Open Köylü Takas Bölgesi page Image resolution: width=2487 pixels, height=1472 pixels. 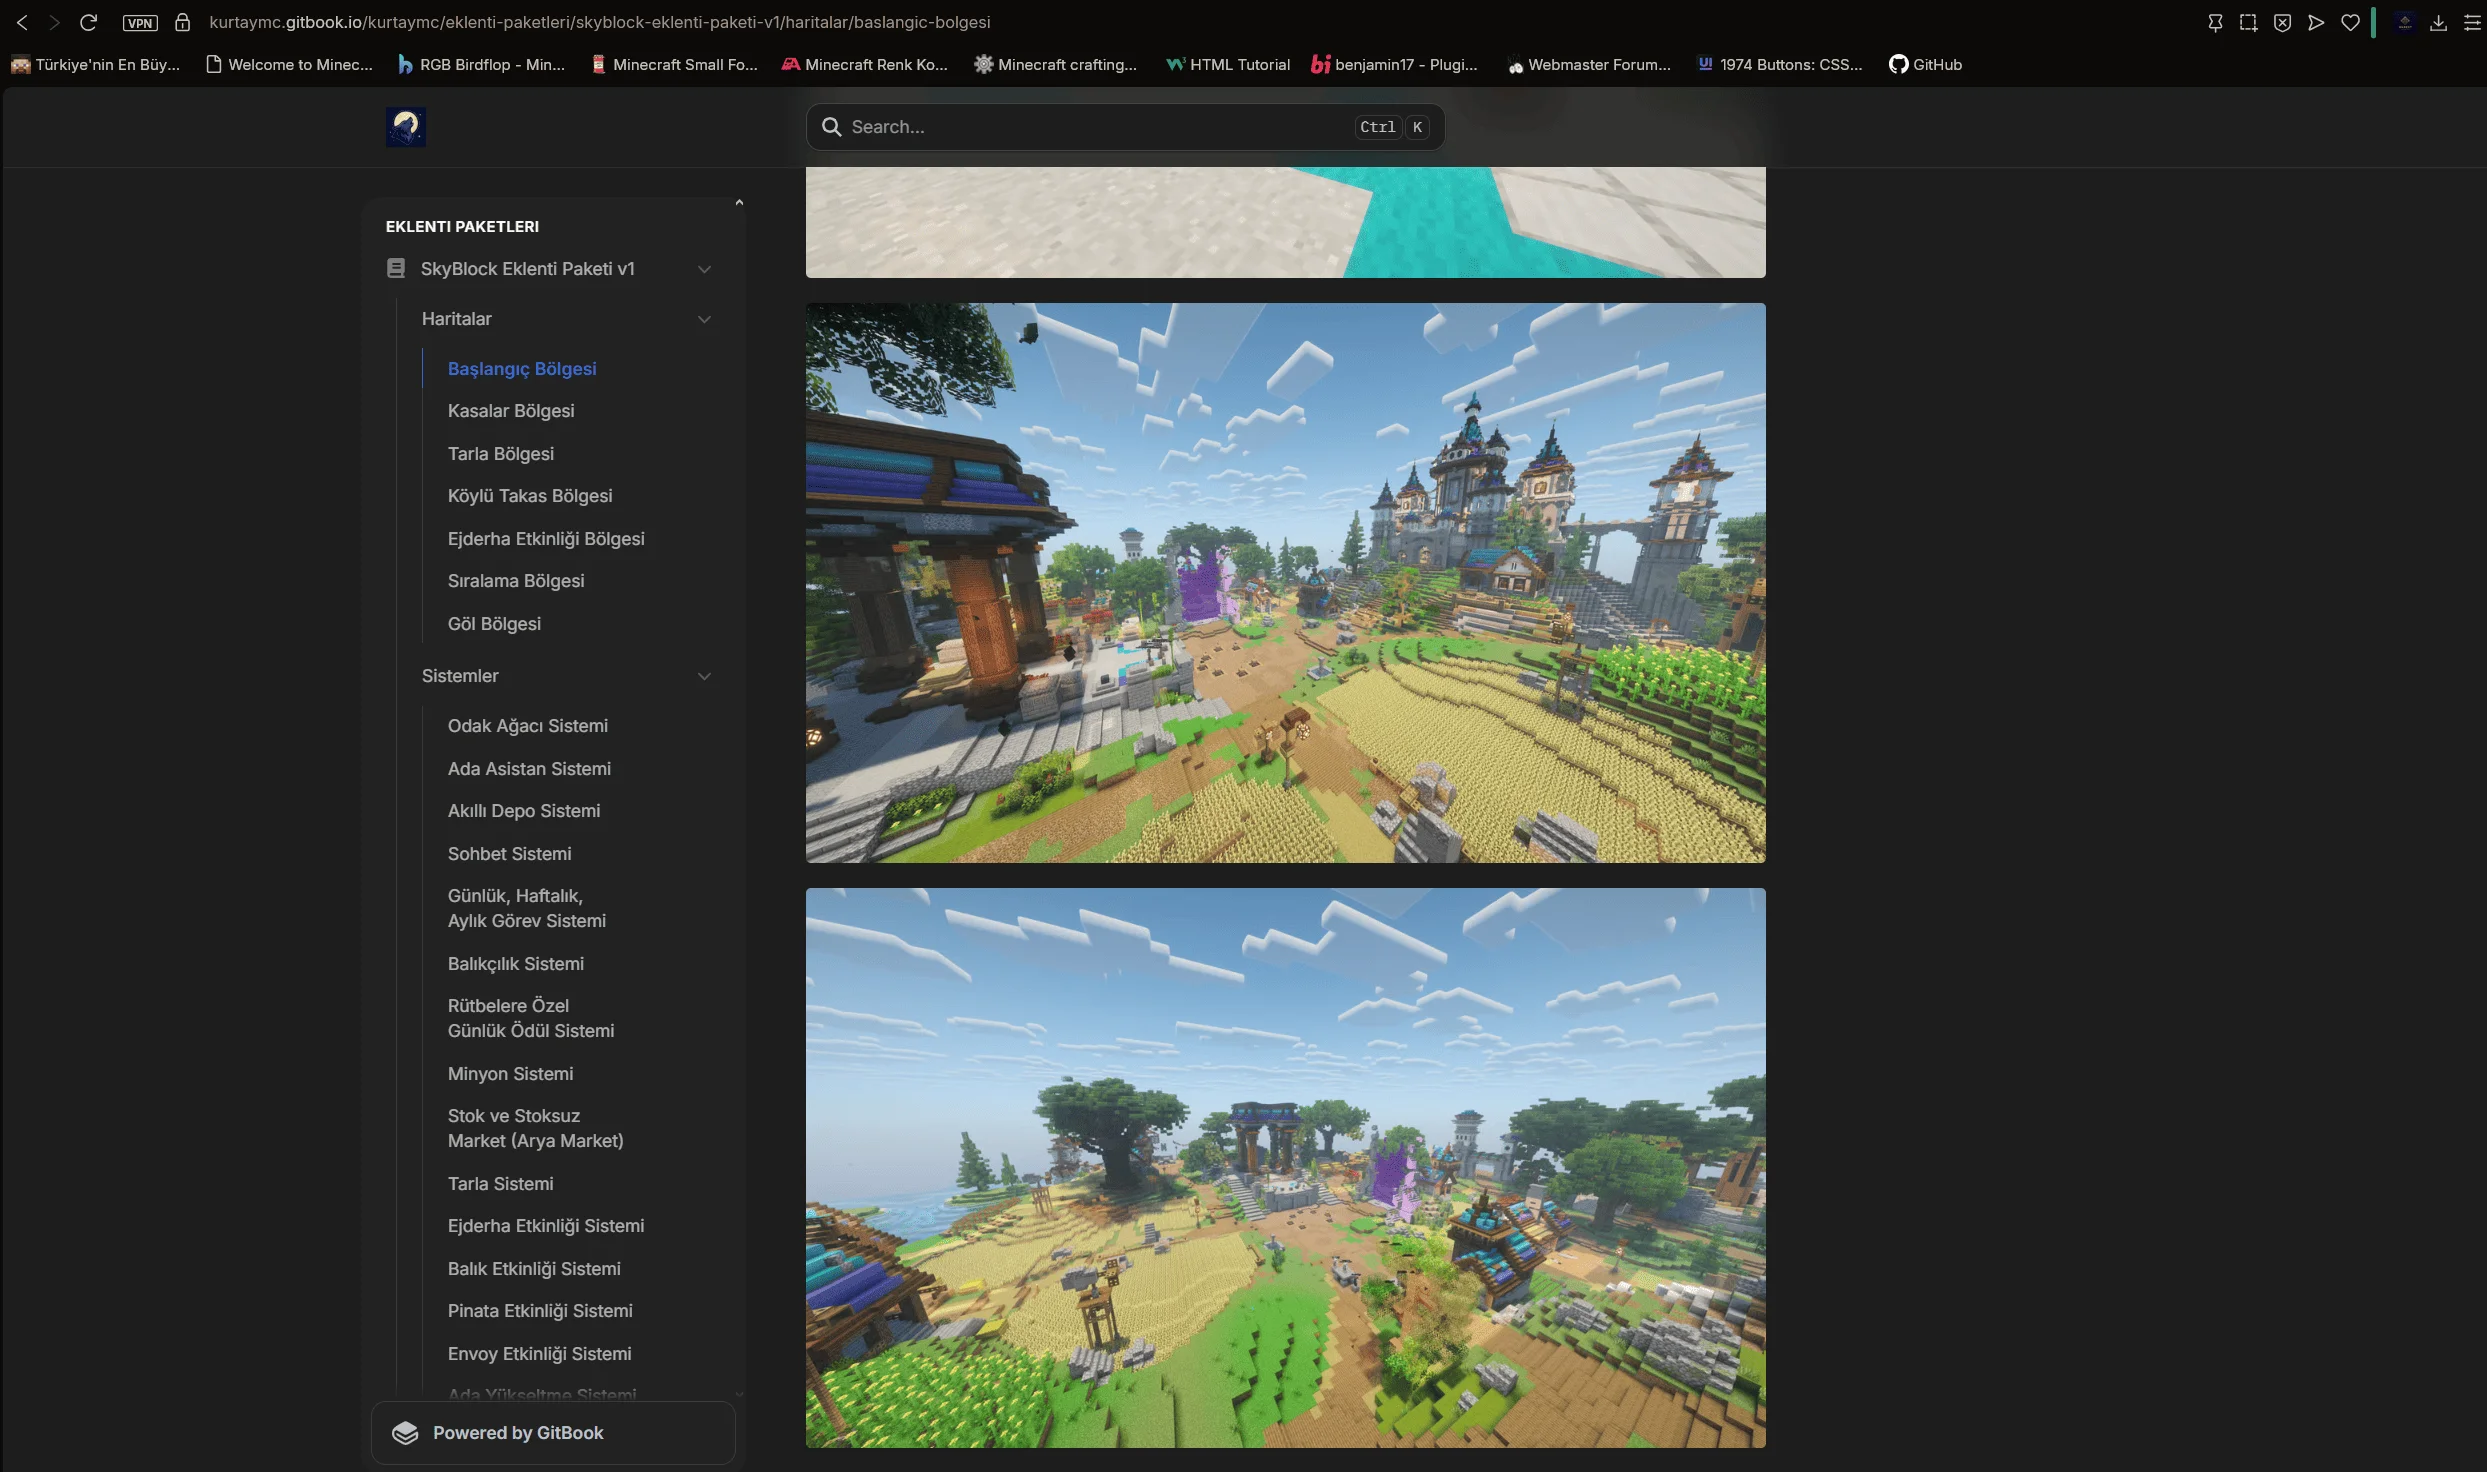530,496
